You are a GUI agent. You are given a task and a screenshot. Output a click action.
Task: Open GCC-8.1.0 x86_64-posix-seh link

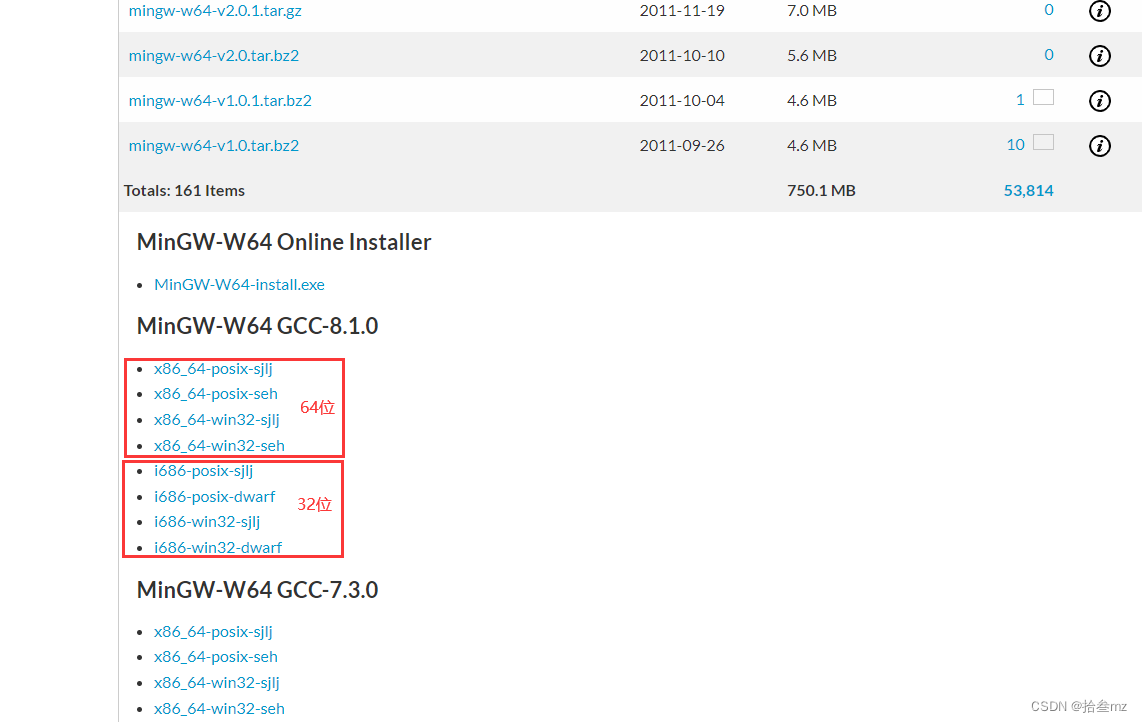(x=216, y=394)
